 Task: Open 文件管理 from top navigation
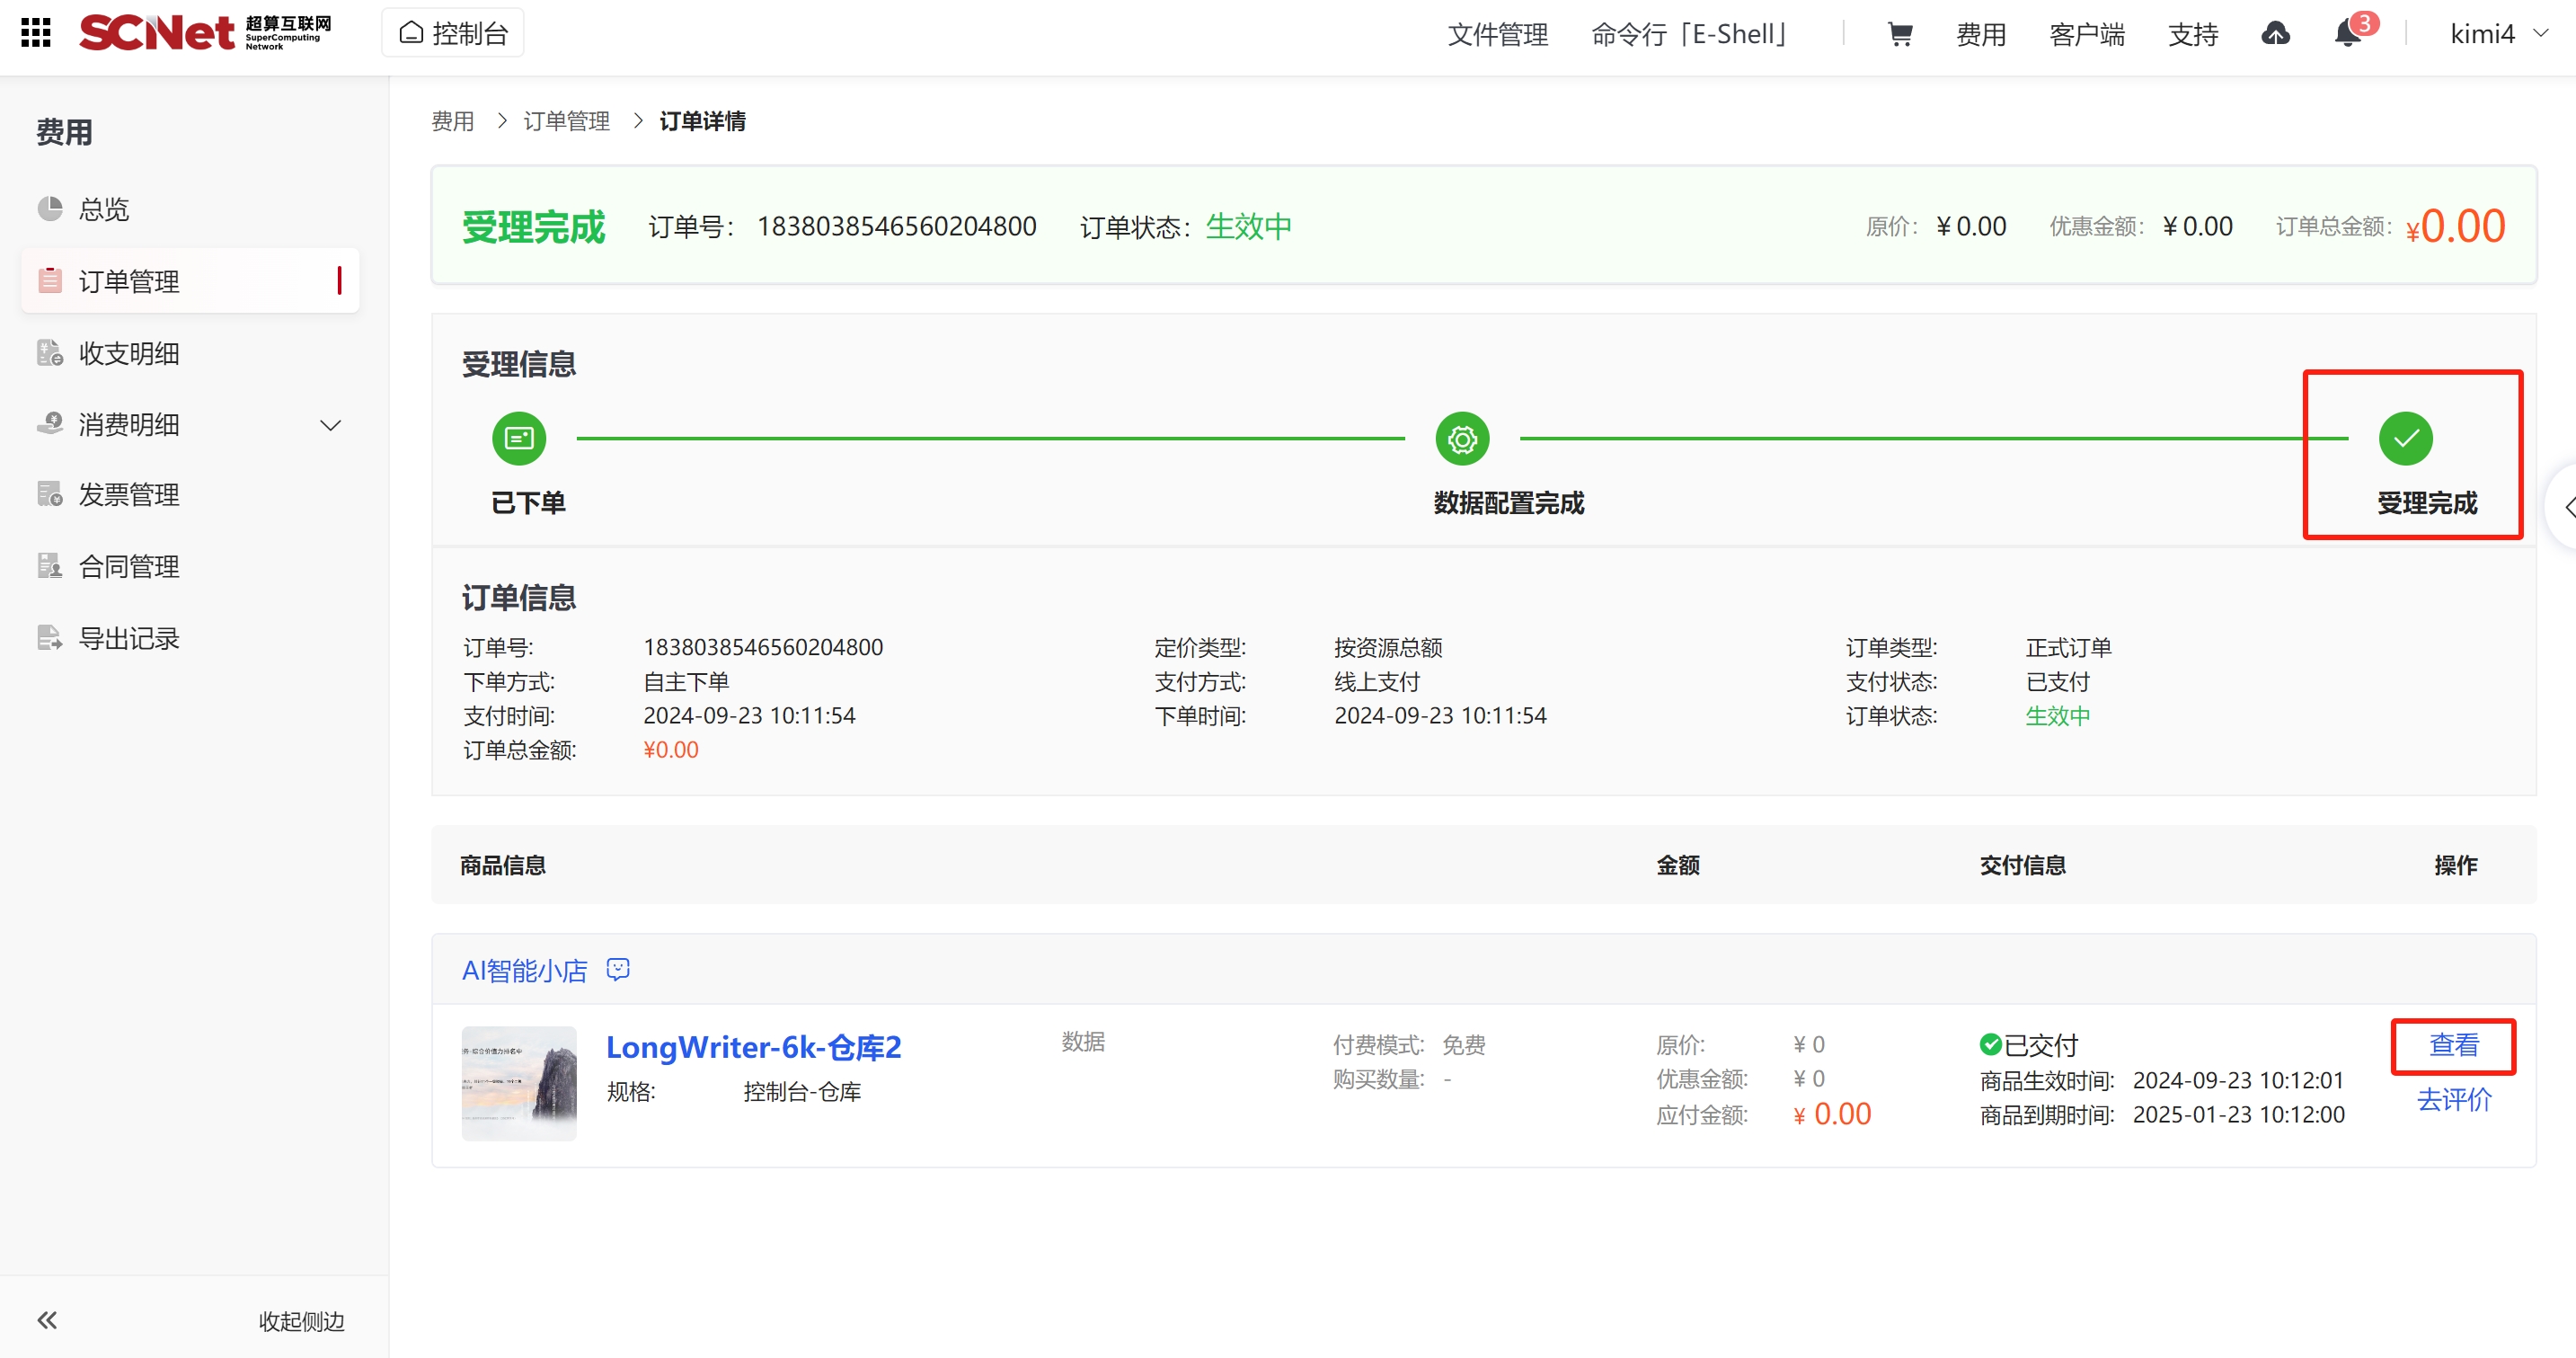coord(1497,34)
